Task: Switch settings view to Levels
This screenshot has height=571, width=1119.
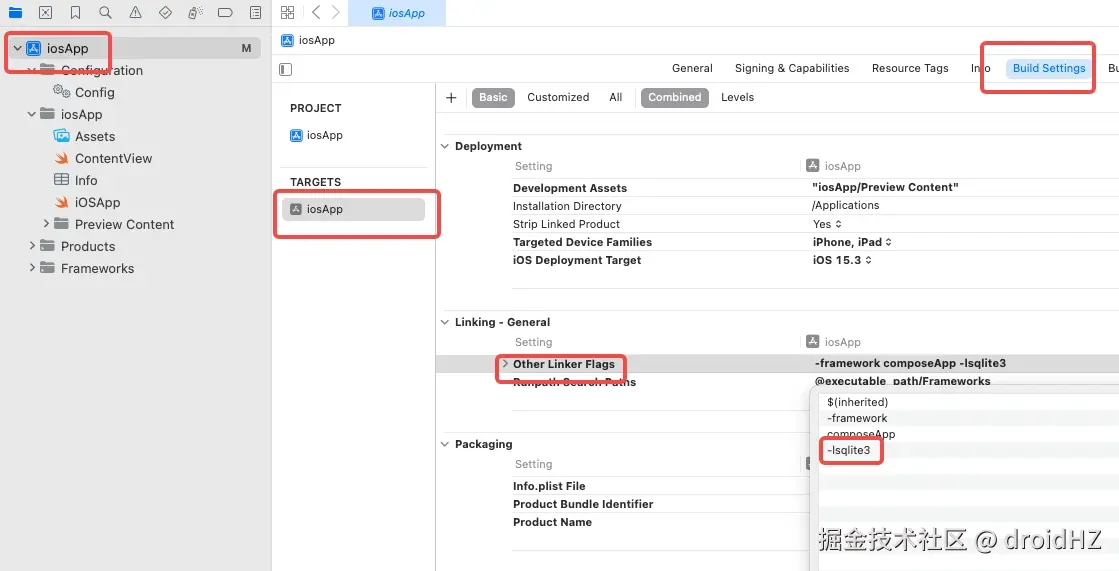Action: [x=737, y=97]
